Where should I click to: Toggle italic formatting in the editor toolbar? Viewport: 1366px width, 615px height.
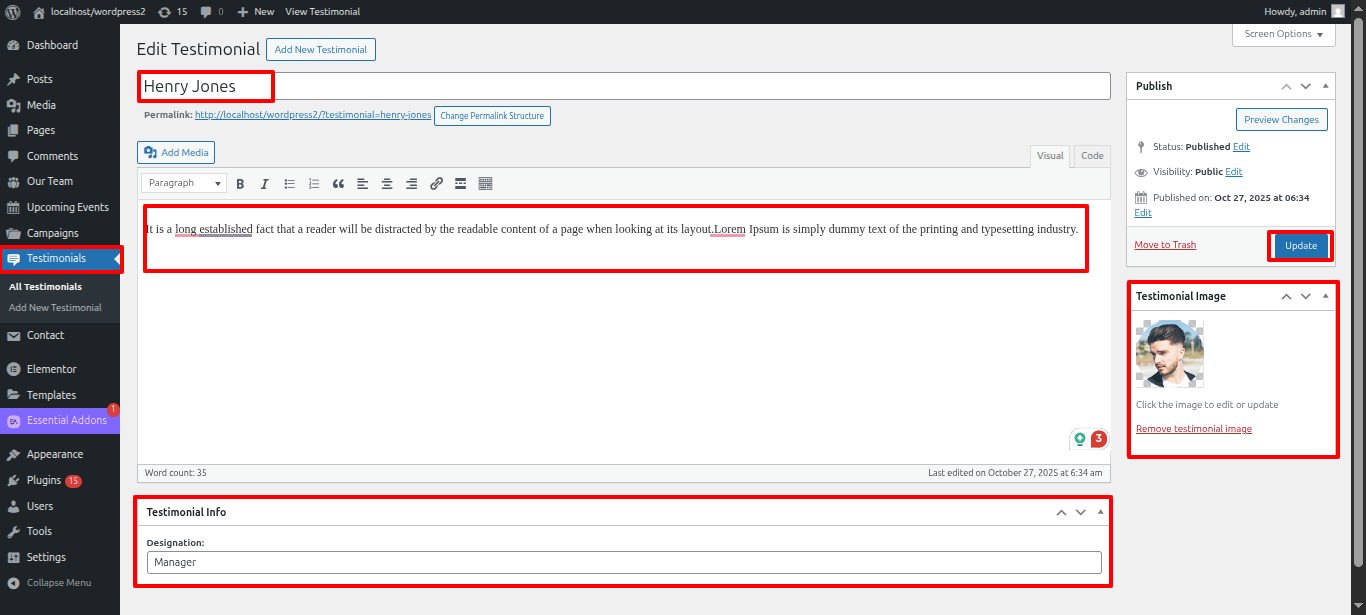tap(265, 184)
